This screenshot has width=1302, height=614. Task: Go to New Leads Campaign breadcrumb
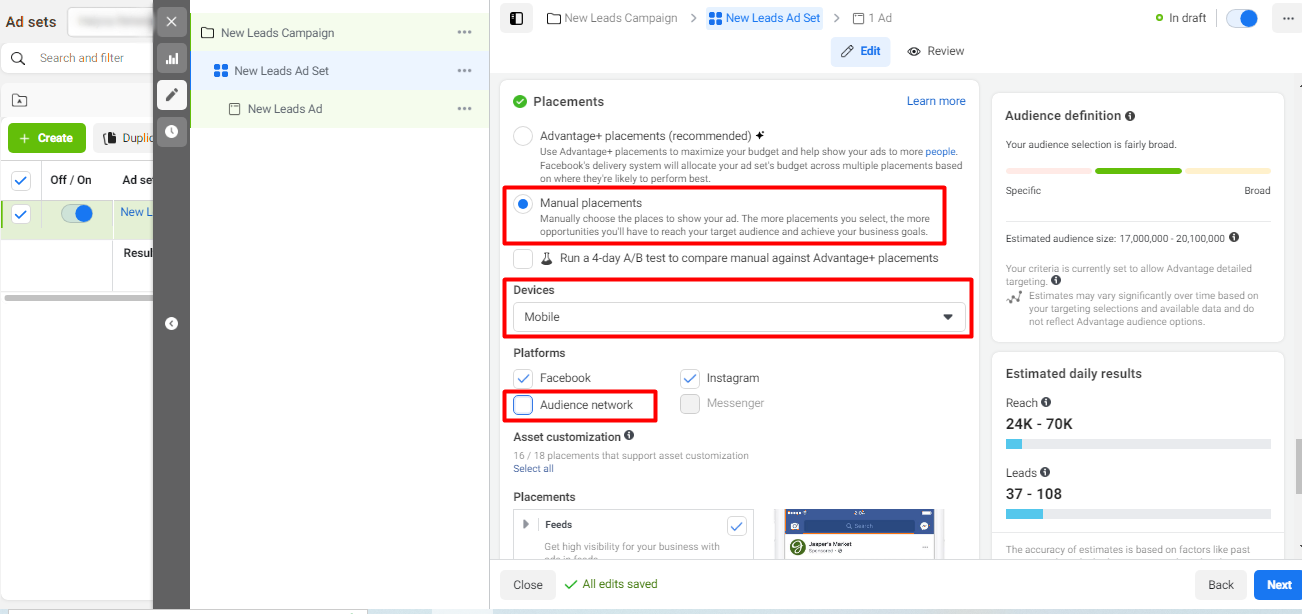[x=612, y=18]
